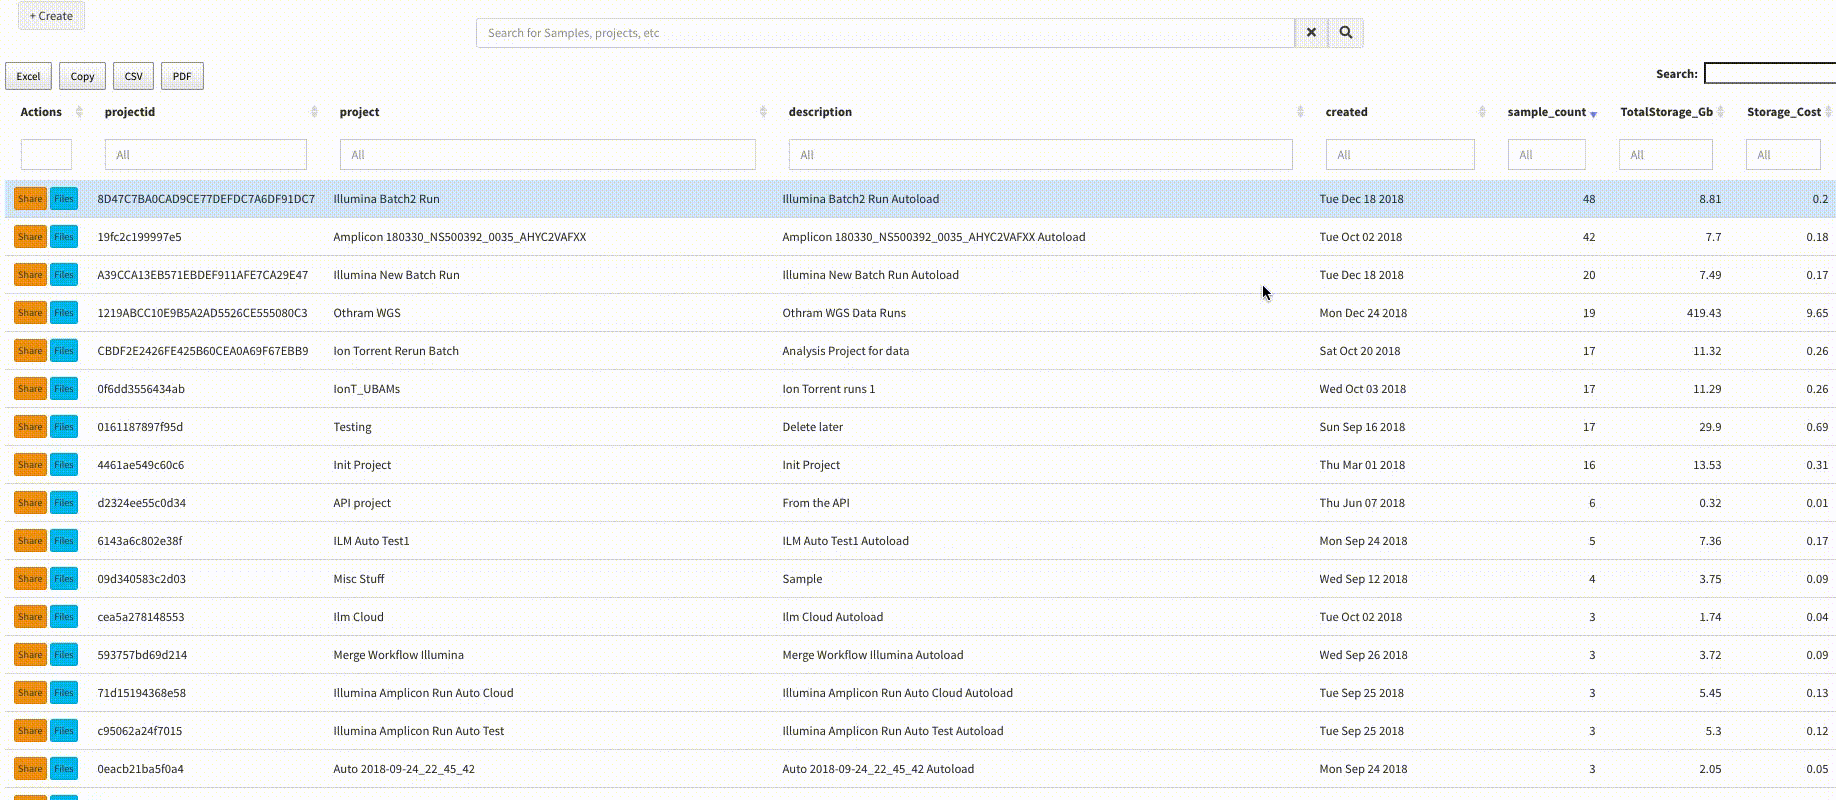Open Files for Misc Stuff
Image resolution: width=1836 pixels, height=800 pixels.
tap(64, 579)
